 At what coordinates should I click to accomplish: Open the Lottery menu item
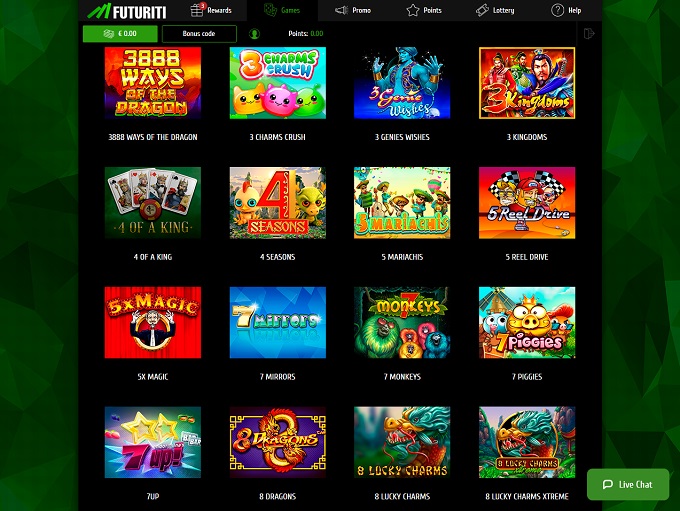[x=495, y=10]
